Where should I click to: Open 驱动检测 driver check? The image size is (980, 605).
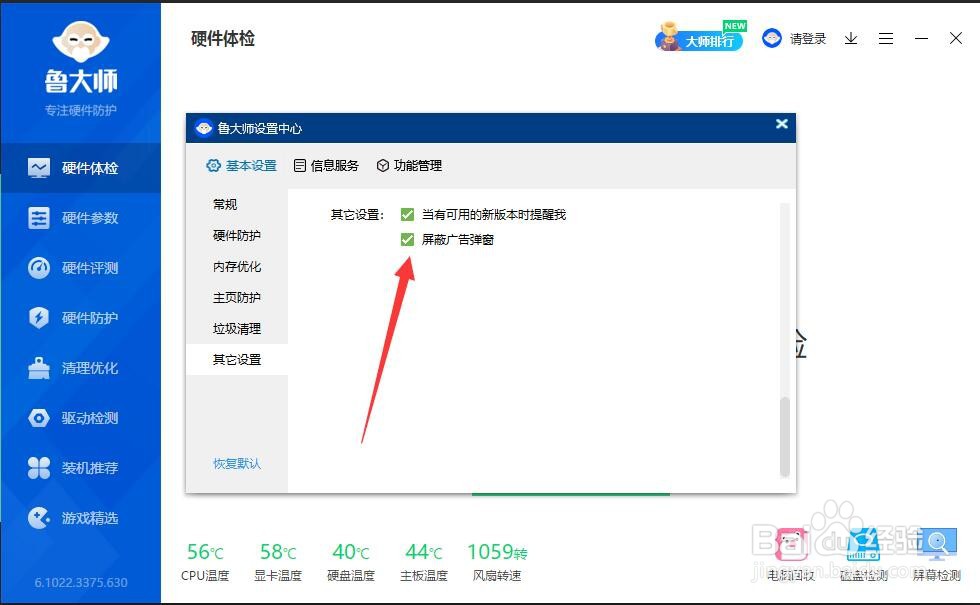[x=81, y=418]
